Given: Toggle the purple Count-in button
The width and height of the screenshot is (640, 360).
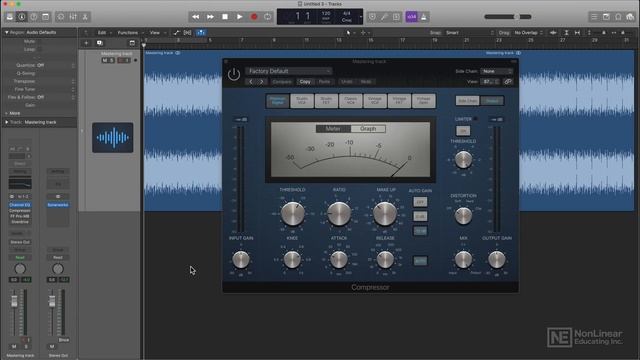Looking at the screenshot, I should [x=411, y=17].
